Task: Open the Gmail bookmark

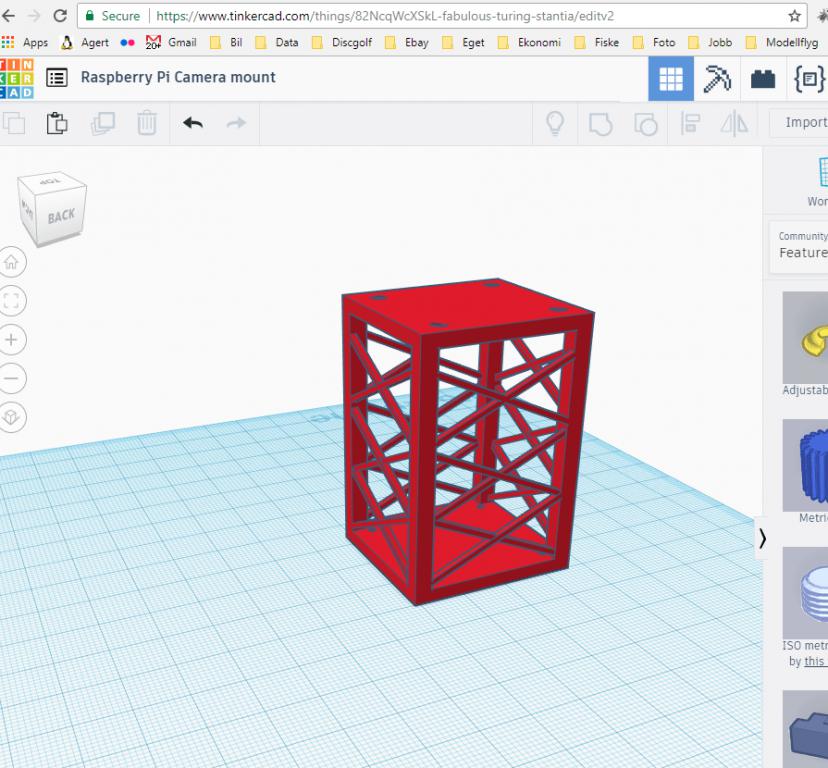Action: [171, 42]
